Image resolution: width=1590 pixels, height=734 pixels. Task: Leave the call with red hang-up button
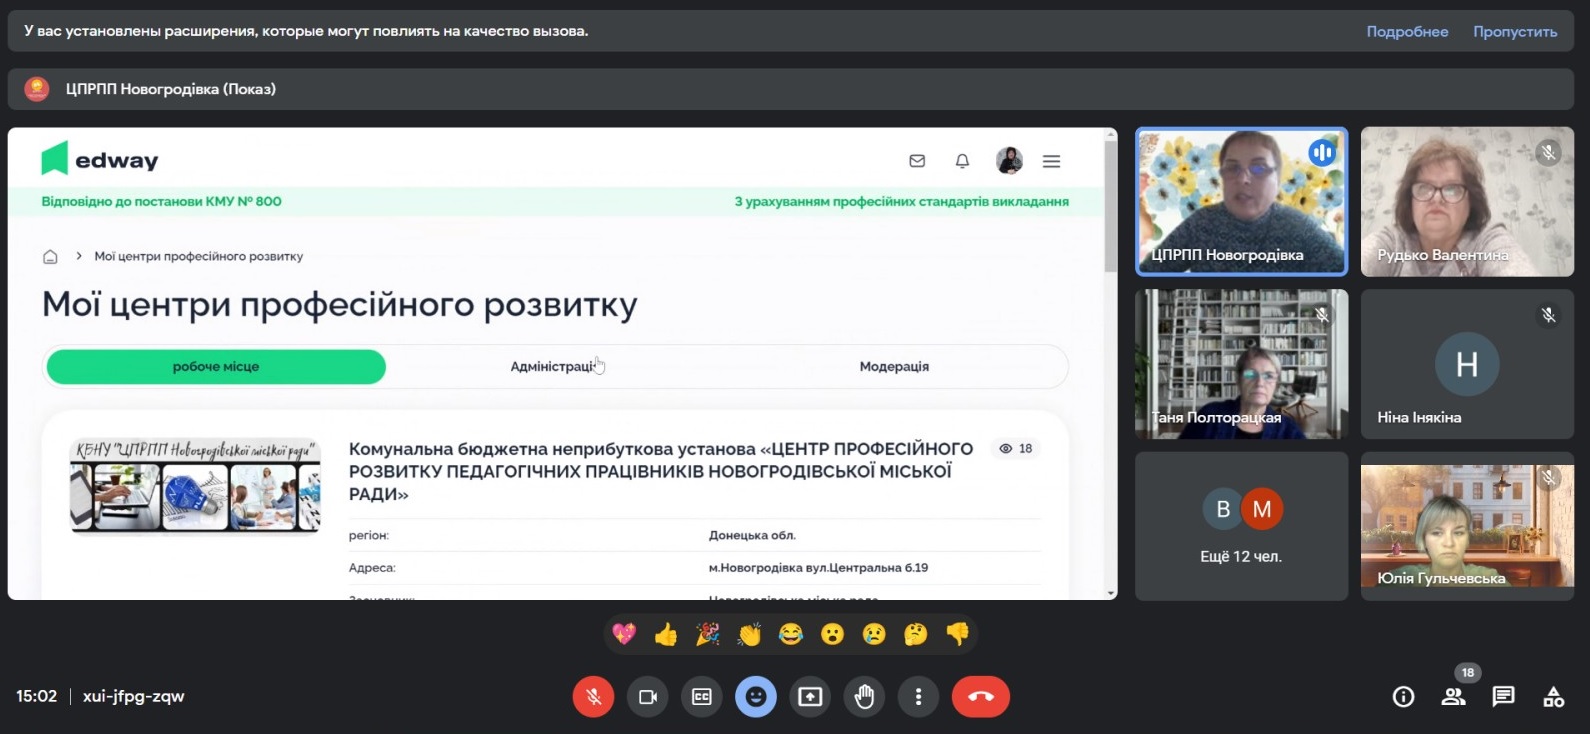(x=980, y=697)
